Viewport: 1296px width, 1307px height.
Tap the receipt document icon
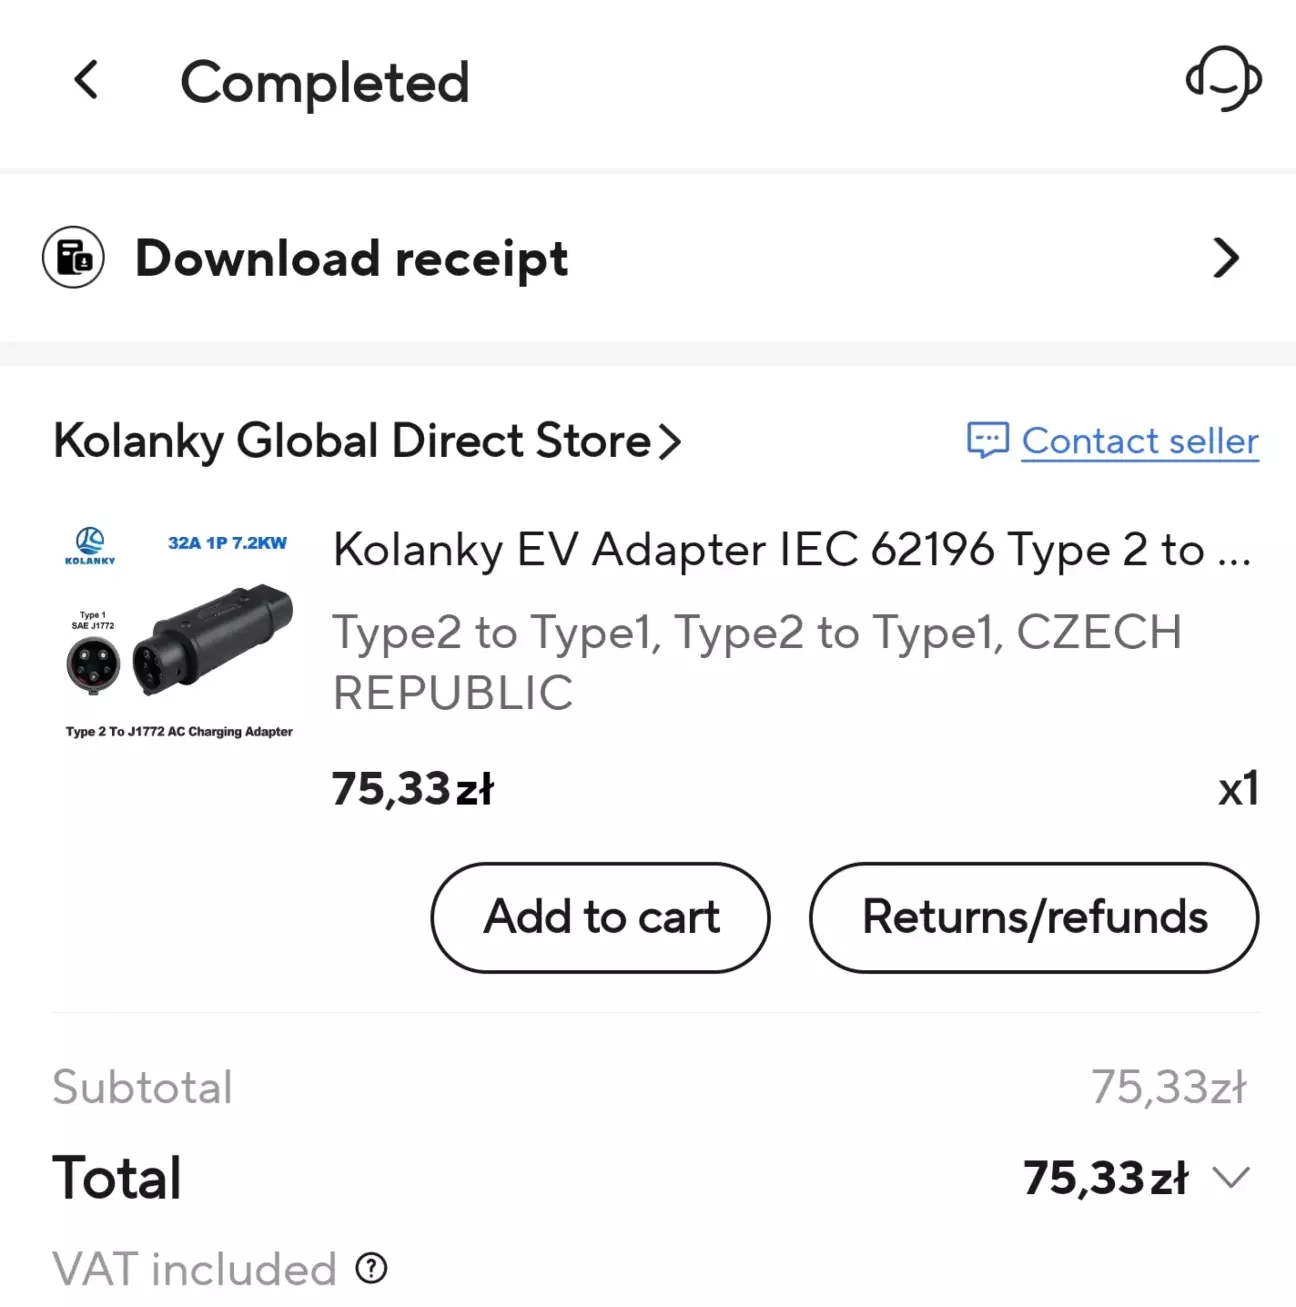[x=73, y=257]
